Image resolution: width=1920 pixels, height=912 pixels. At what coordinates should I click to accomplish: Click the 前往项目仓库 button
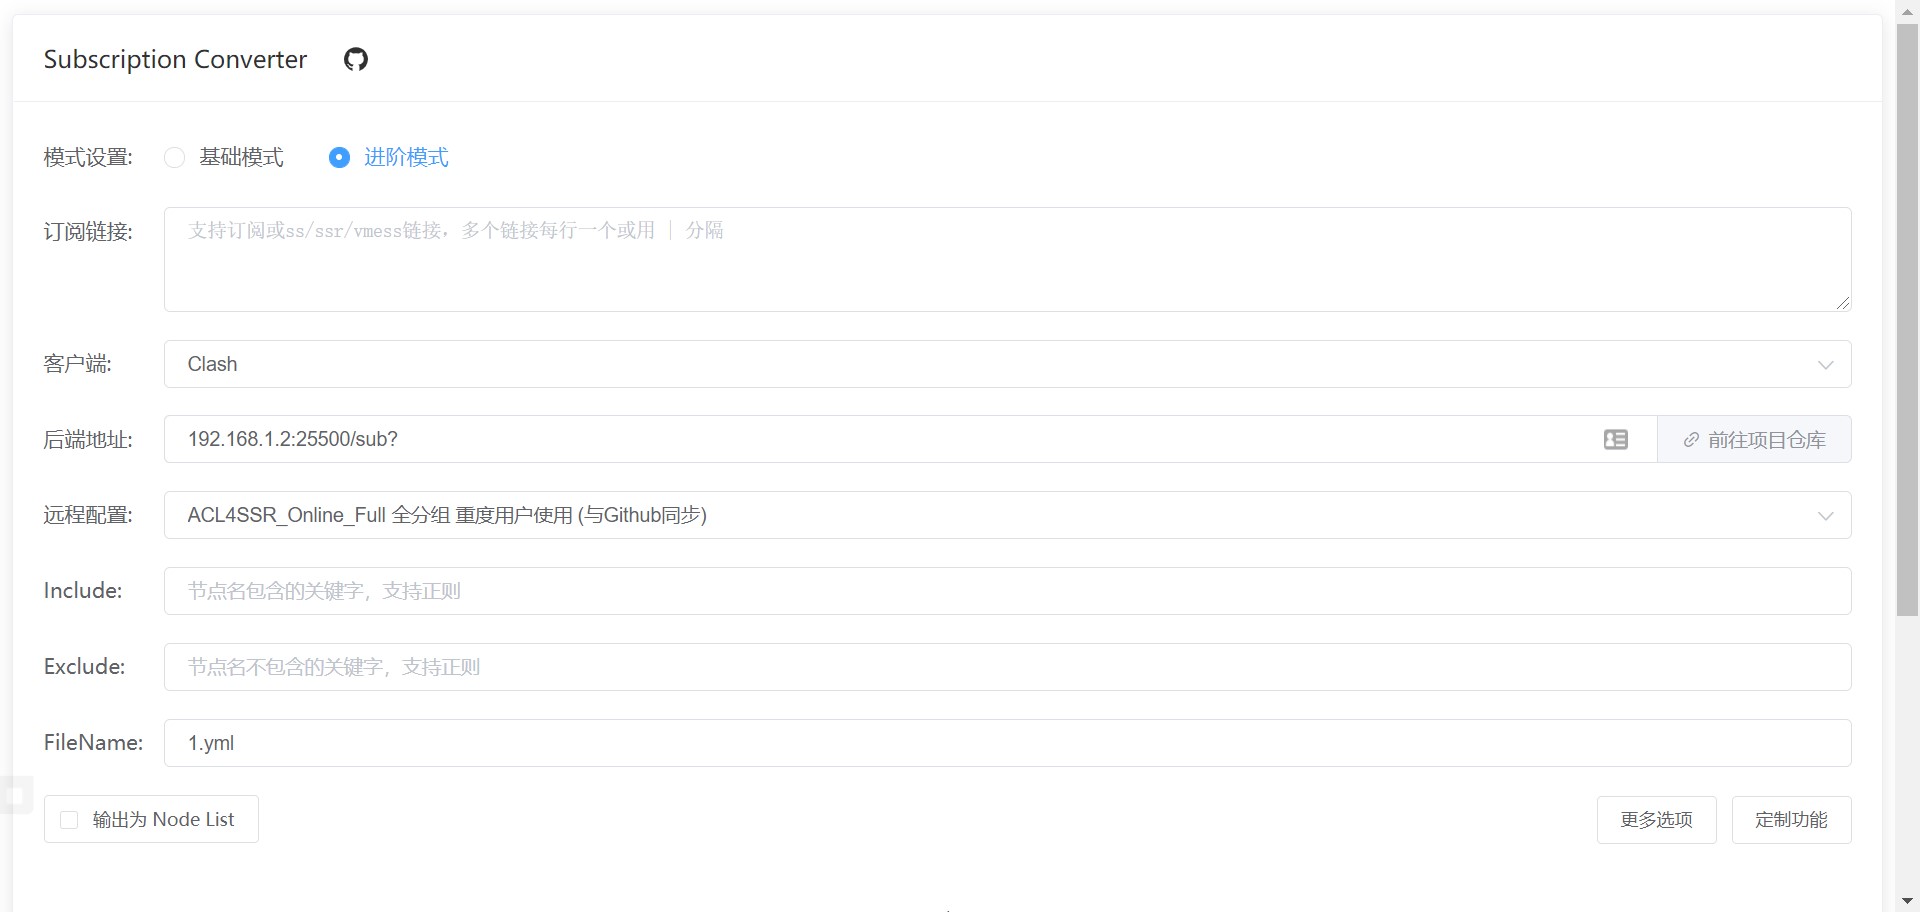coord(1754,440)
